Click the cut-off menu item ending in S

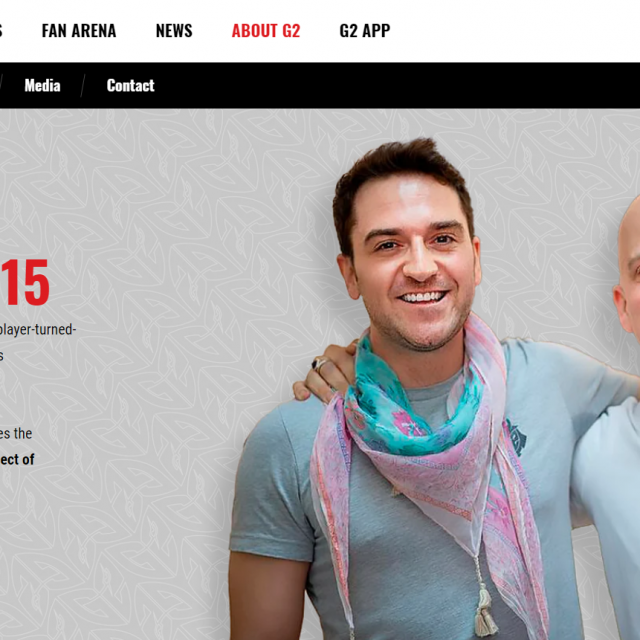1,31
